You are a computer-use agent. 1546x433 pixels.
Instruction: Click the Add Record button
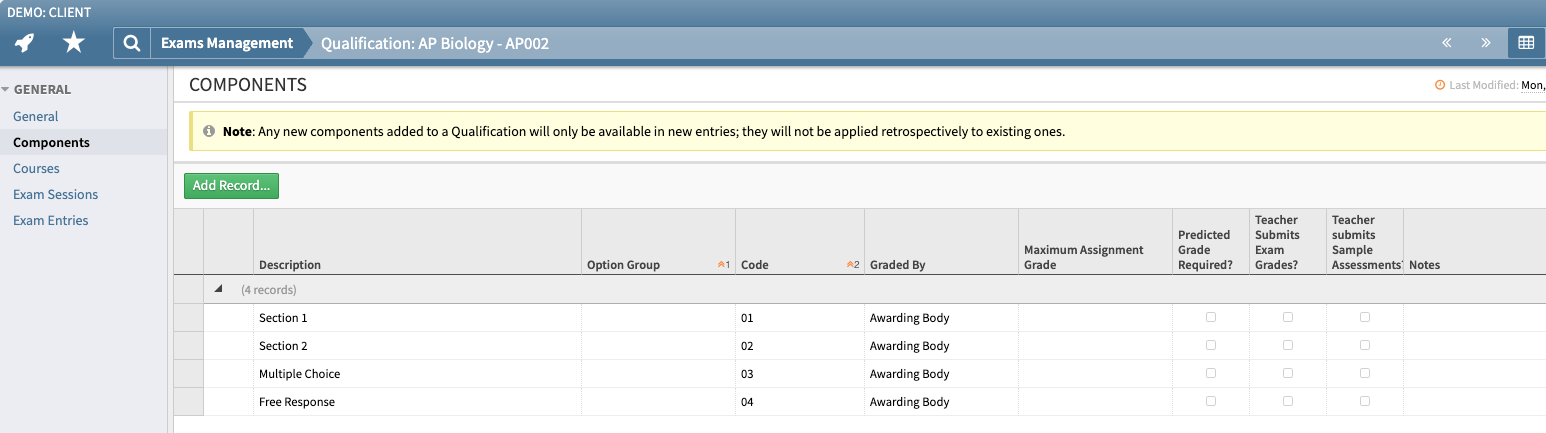point(231,185)
